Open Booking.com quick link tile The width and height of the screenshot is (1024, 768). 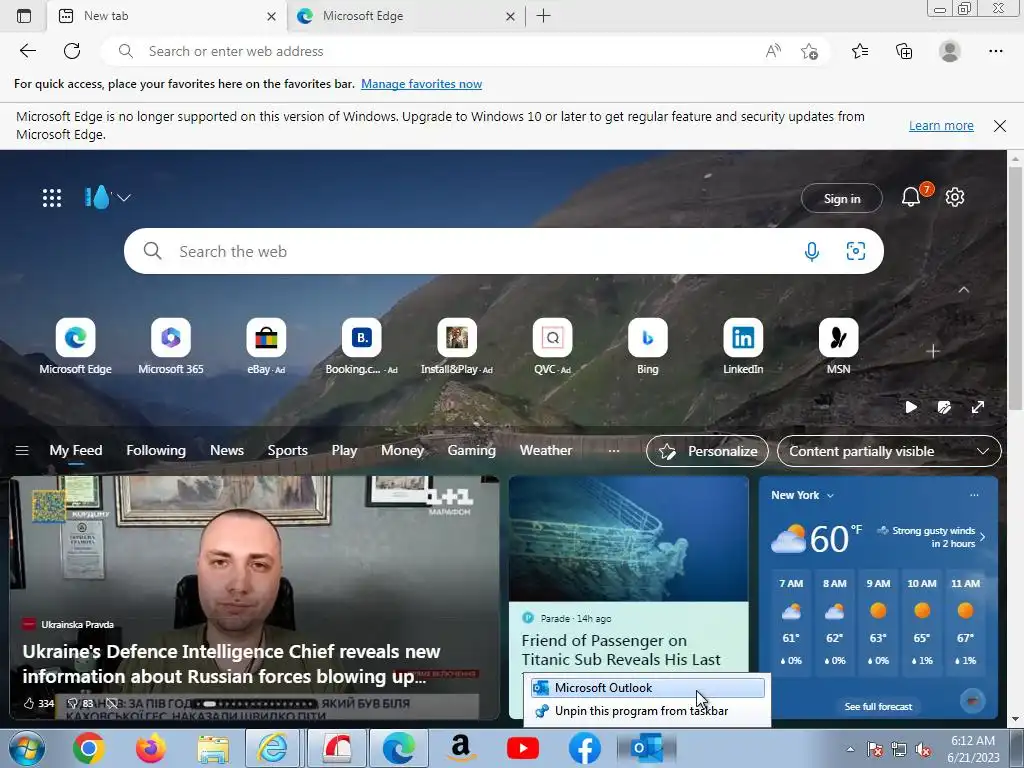point(361,347)
